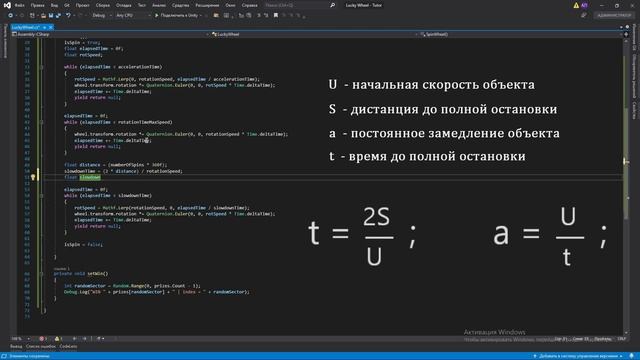Screen dimensions: 640x360
Task: Open the Проект menu
Action: 82,5
